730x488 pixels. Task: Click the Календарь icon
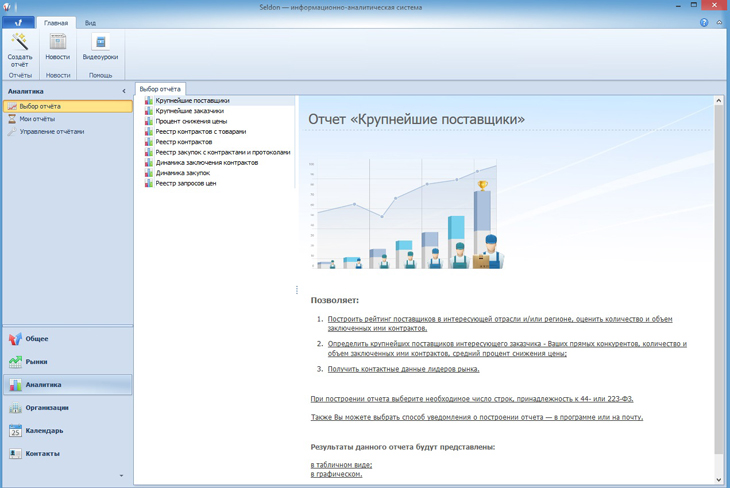pyautogui.click(x=15, y=430)
